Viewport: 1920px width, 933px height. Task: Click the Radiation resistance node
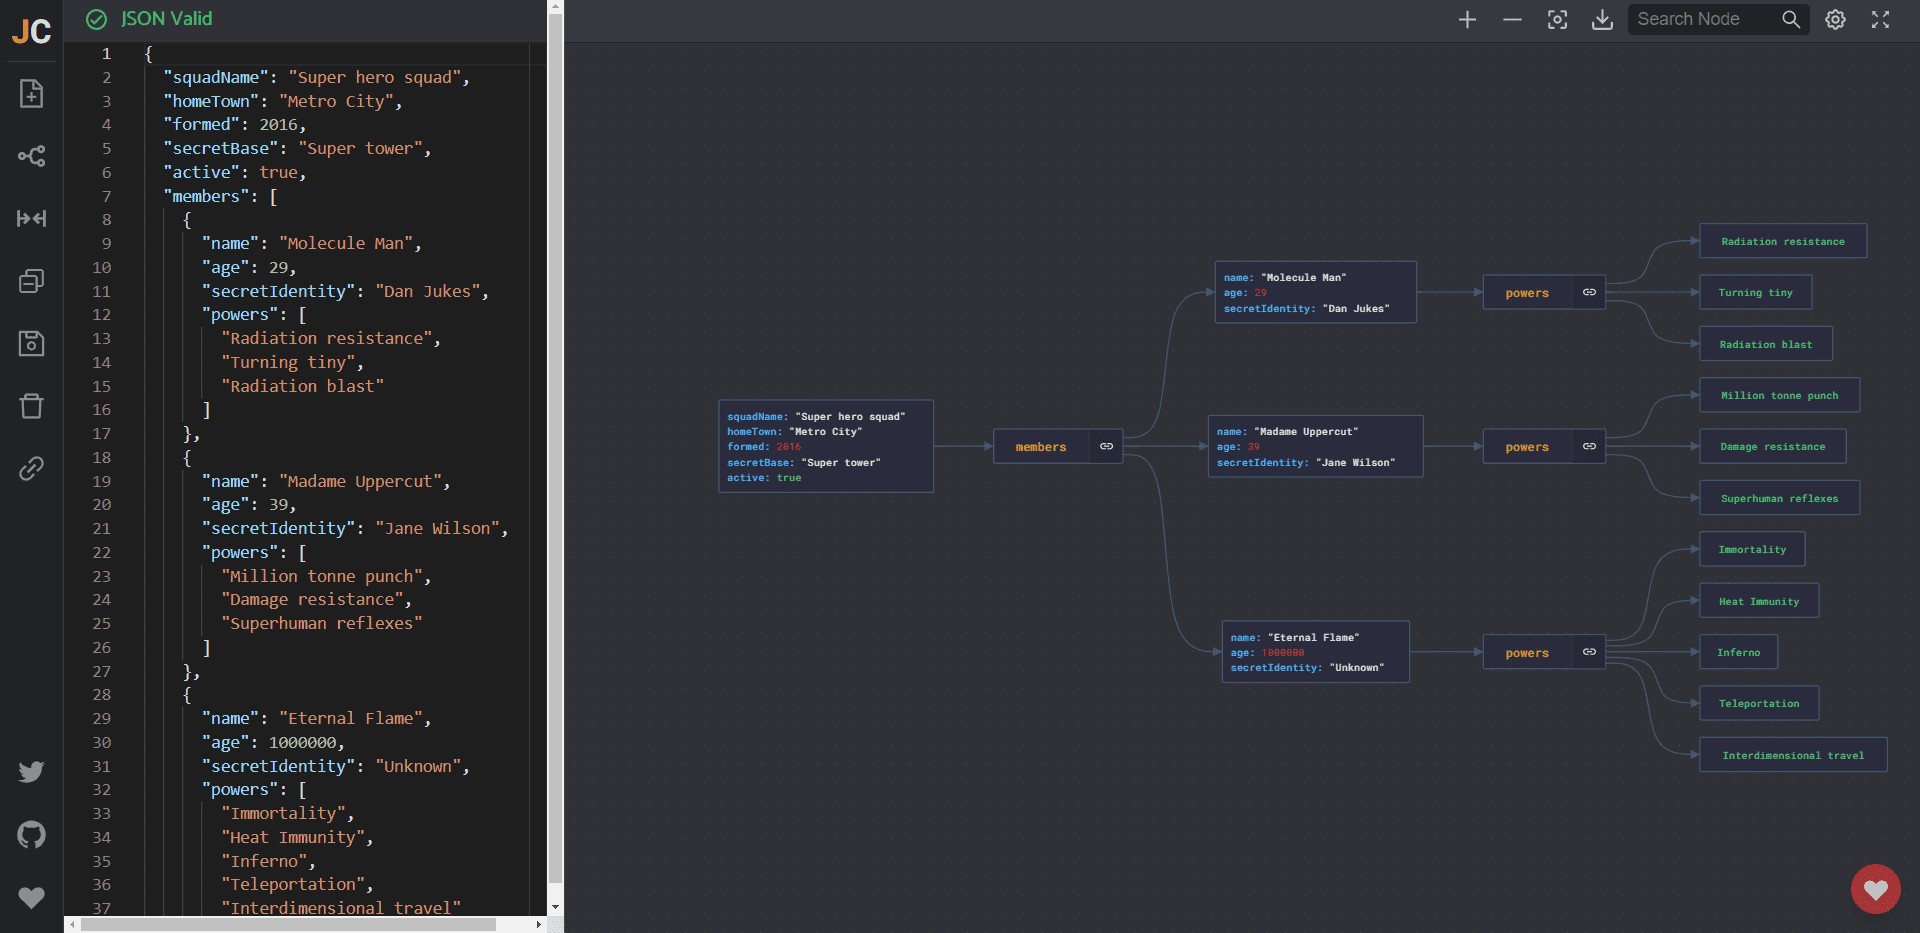[x=1783, y=241]
